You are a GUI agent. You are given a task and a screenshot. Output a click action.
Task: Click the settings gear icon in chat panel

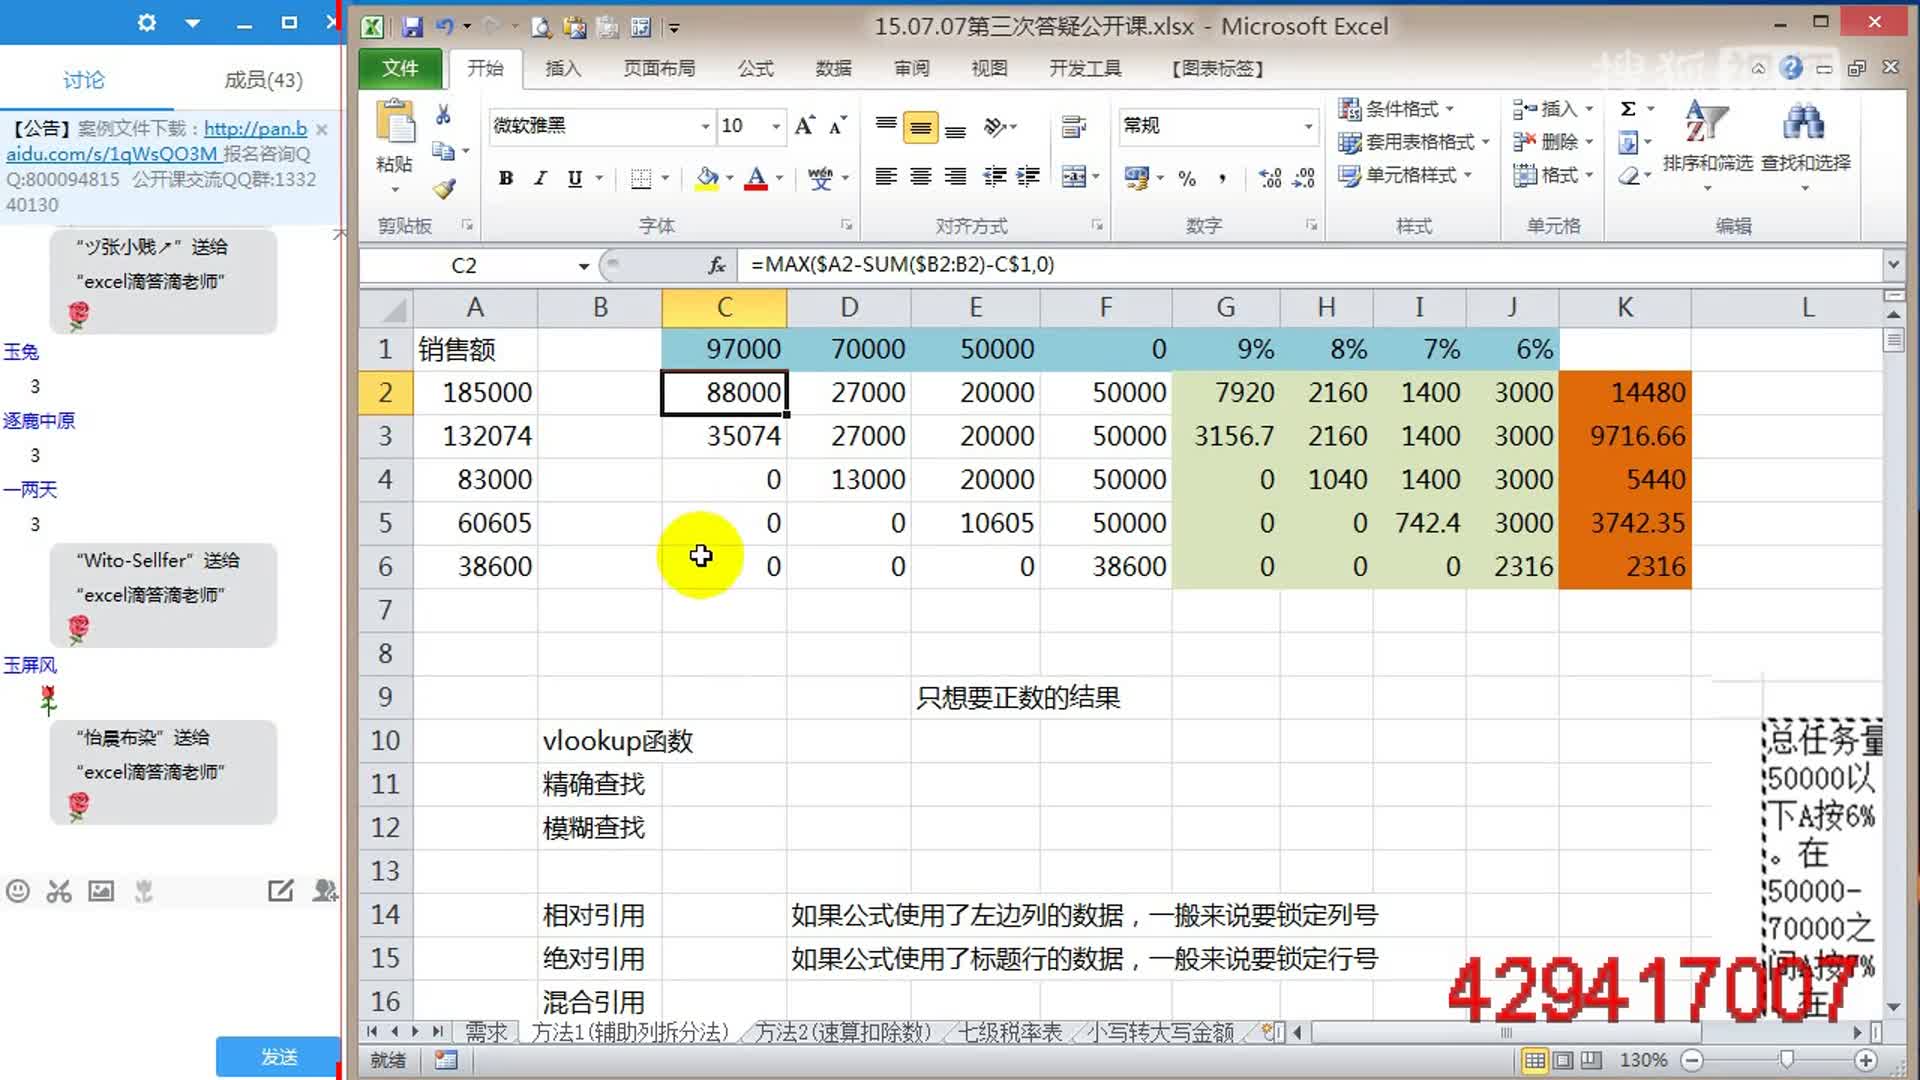(x=146, y=22)
